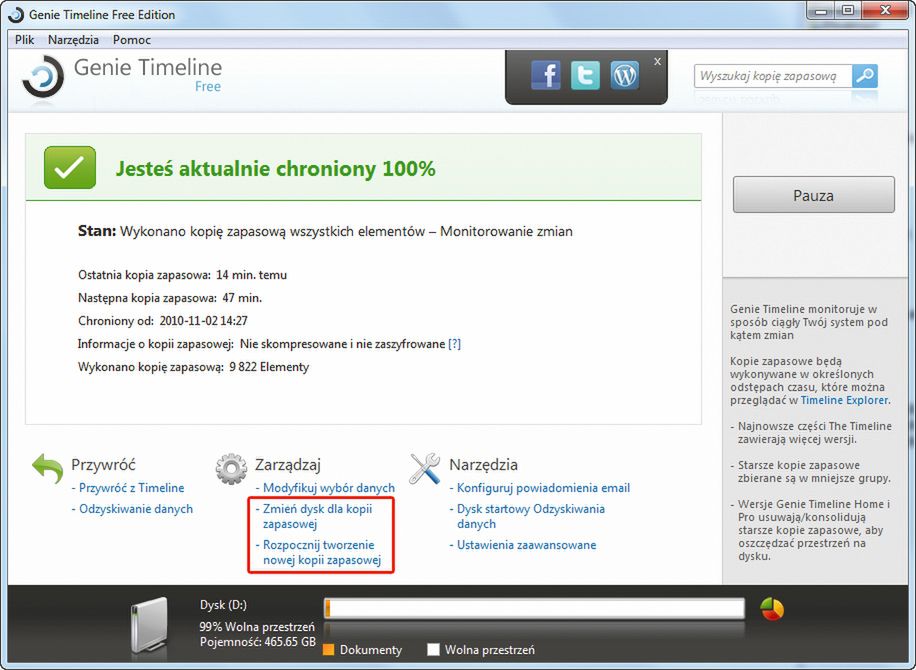Maximize the Genie Timeline window
Image resolution: width=916 pixels, height=670 pixels.
point(848,11)
